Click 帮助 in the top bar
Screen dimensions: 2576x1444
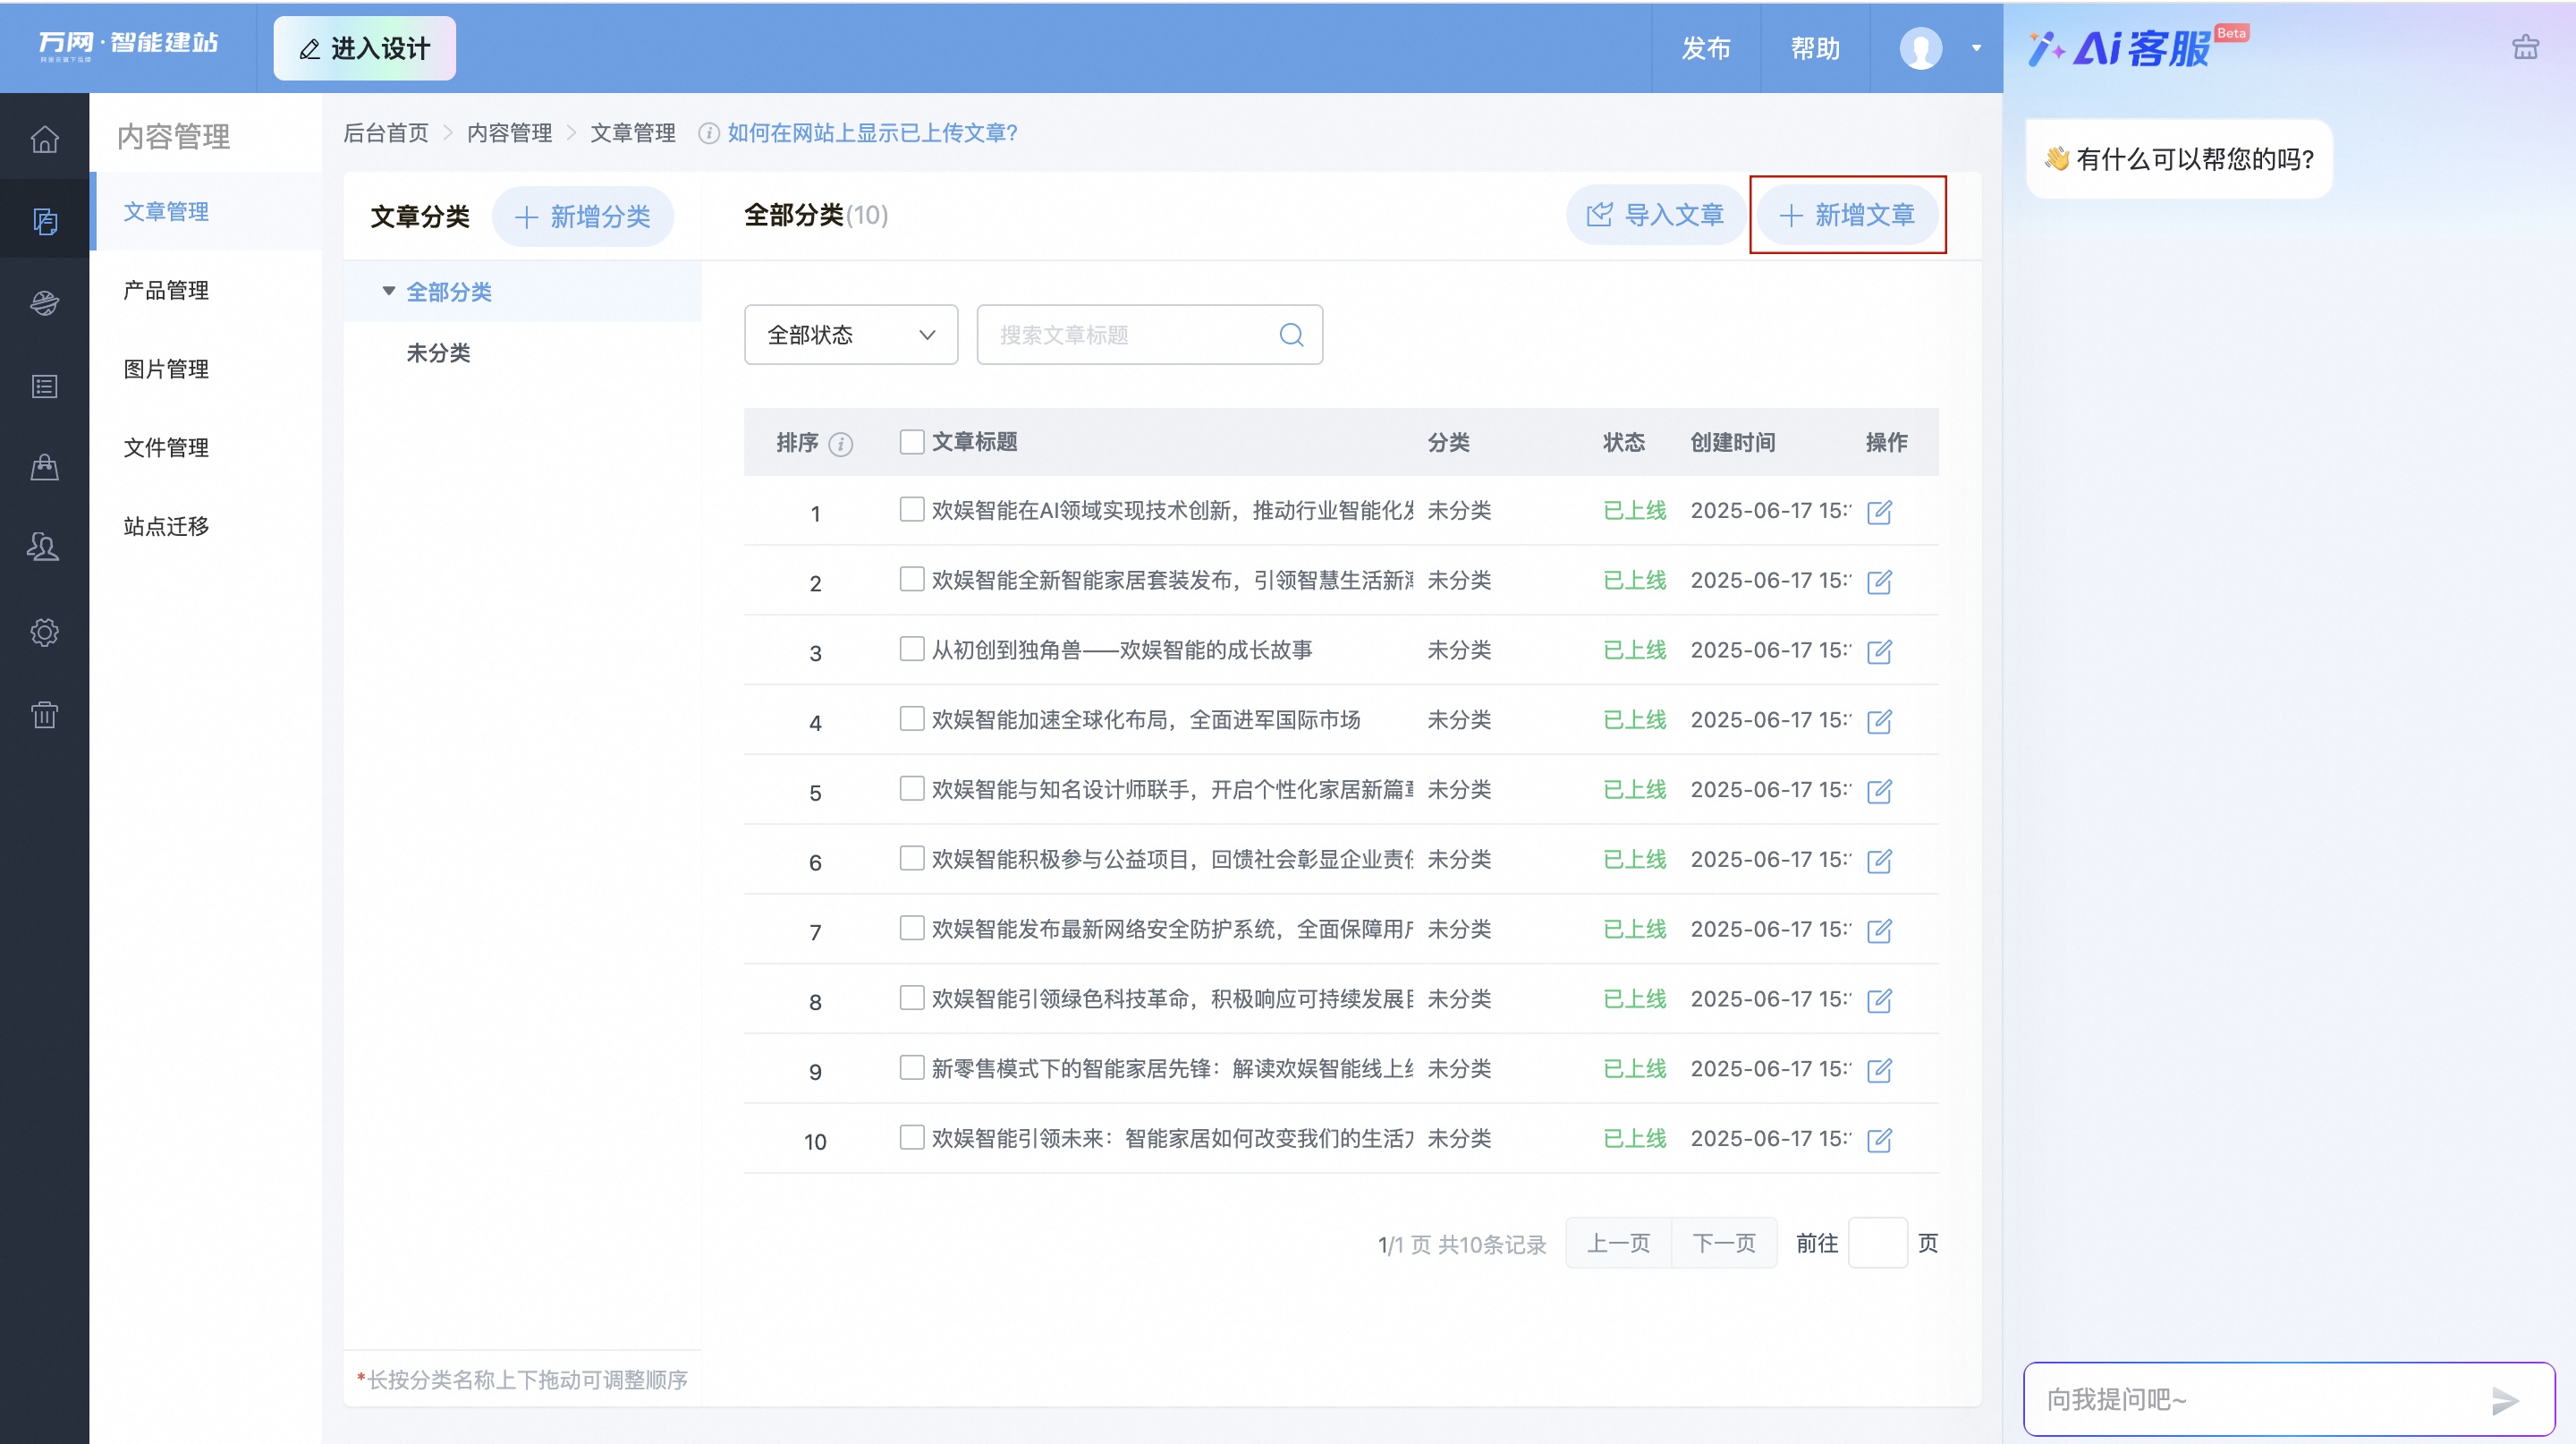coord(1815,48)
